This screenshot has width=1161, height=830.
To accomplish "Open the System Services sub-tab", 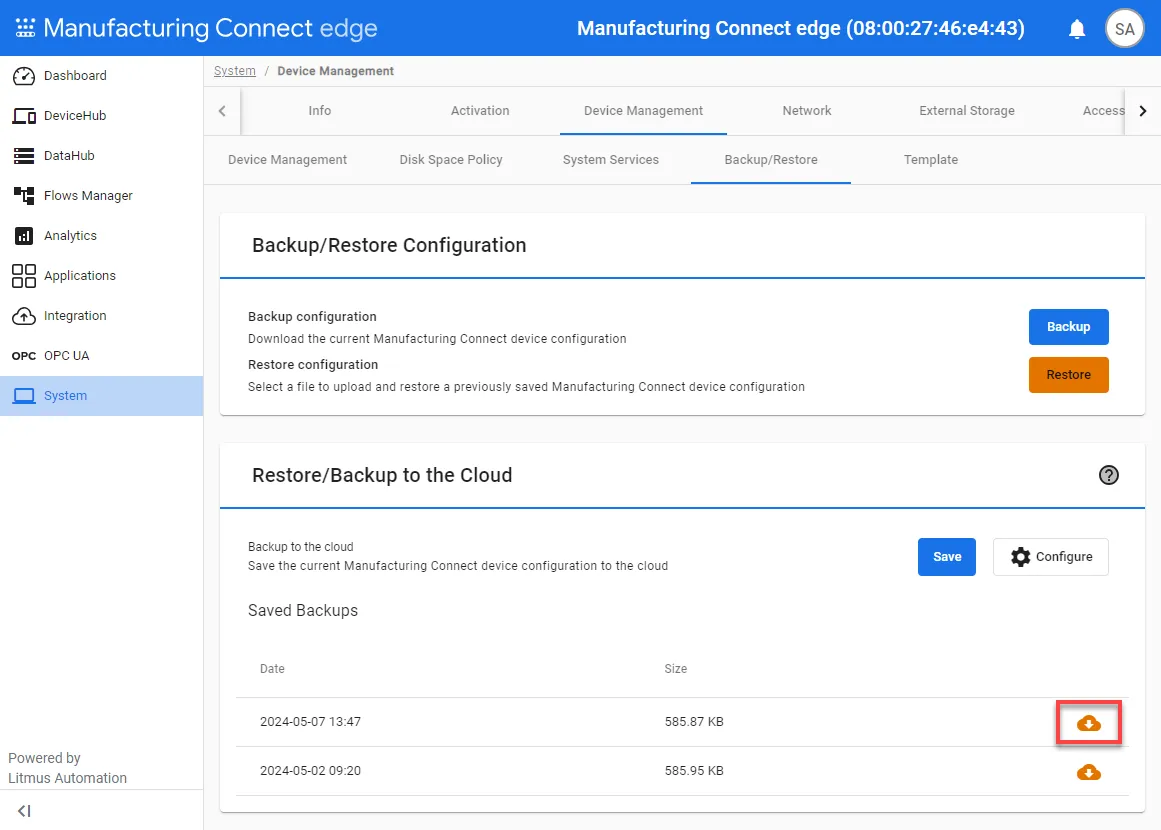I will (x=610, y=159).
